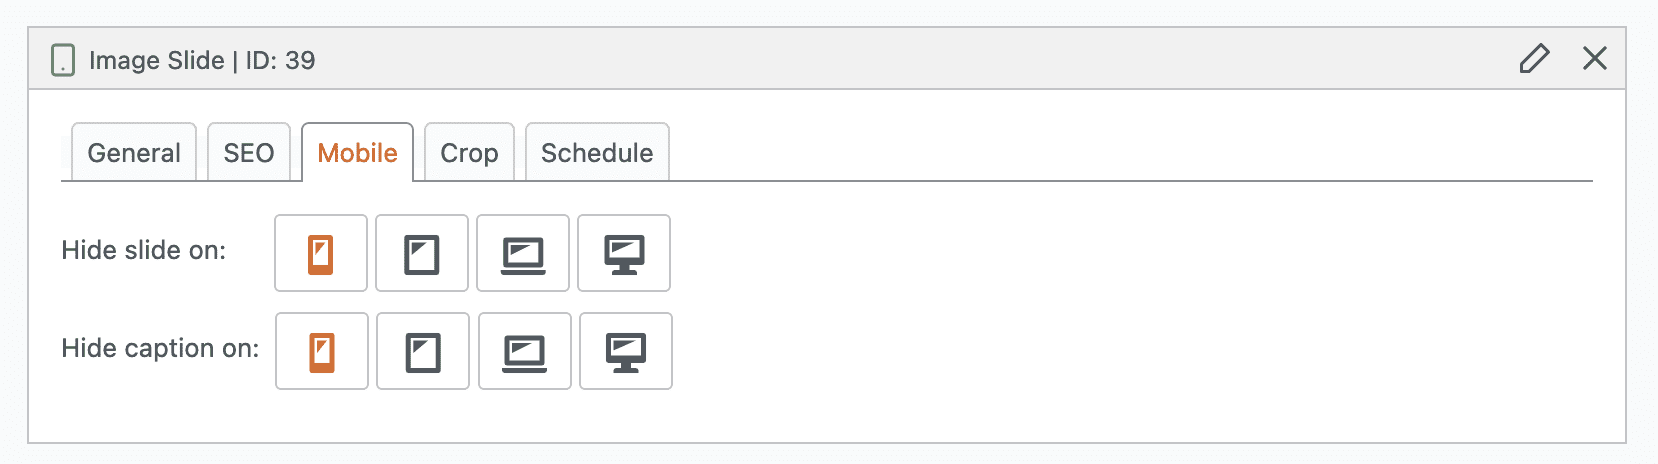Hide slide on desktop monitors
This screenshot has height=464, width=1658.
[x=624, y=254]
